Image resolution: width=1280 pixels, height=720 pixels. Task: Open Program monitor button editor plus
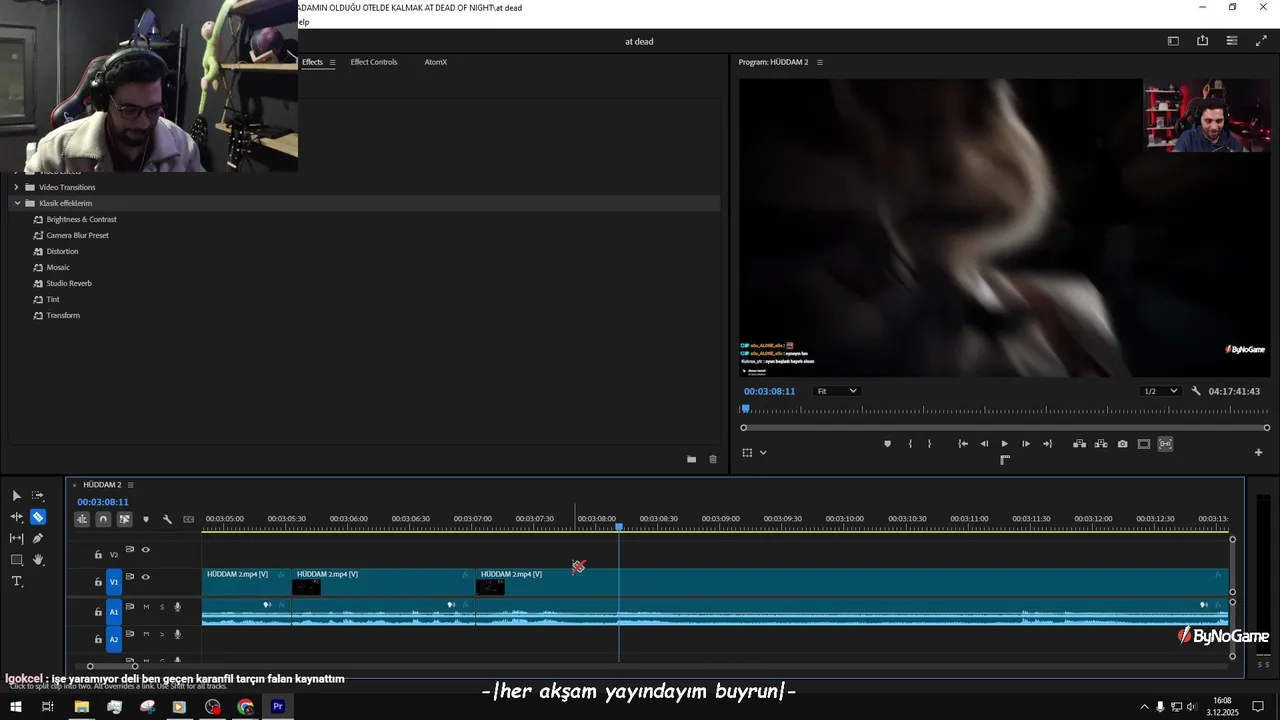click(1258, 452)
